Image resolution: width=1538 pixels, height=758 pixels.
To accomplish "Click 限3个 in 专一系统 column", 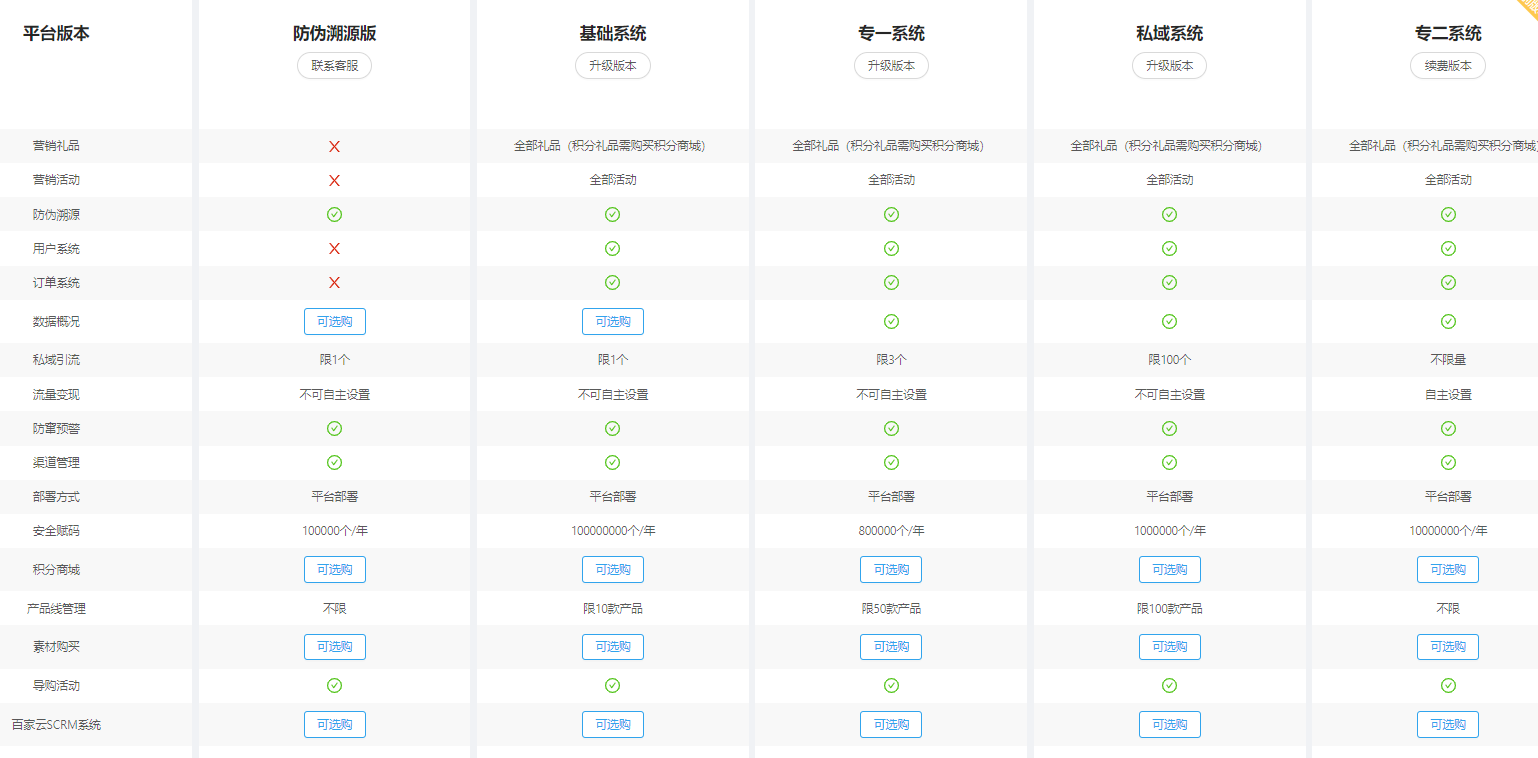I will [891, 360].
